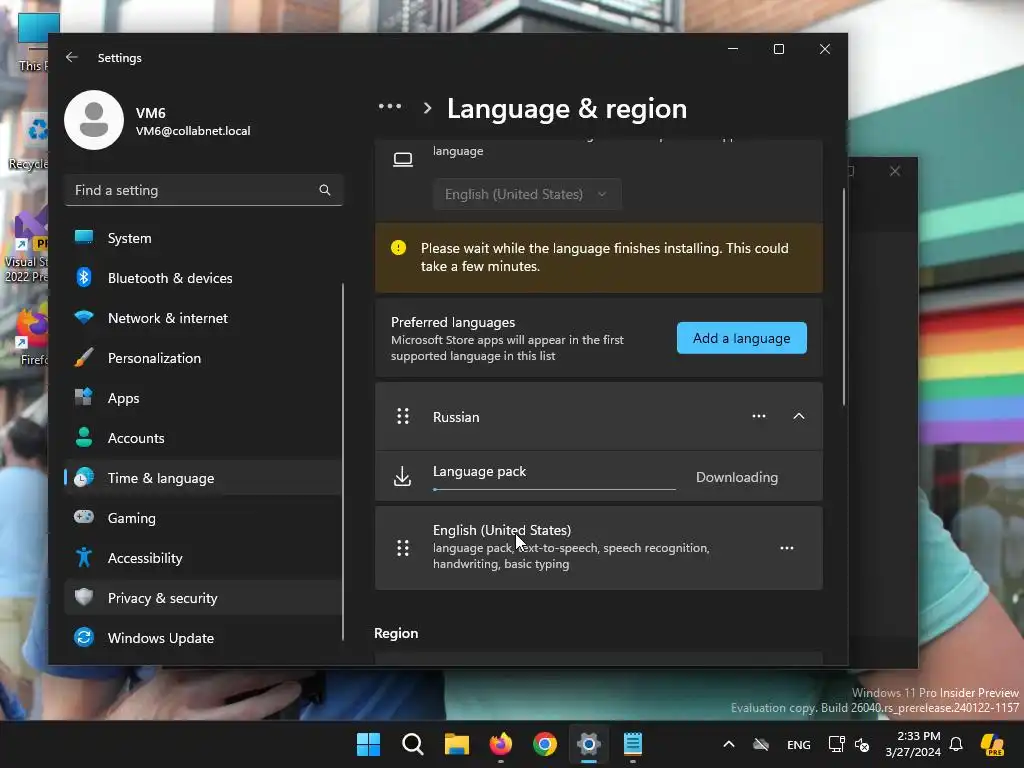Open Notepad from taskbar
The width and height of the screenshot is (1024, 768).
click(633, 744)
